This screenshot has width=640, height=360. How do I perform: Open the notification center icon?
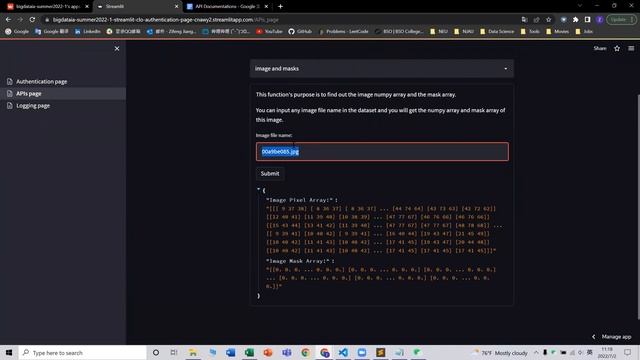click(x=628, y=352)
